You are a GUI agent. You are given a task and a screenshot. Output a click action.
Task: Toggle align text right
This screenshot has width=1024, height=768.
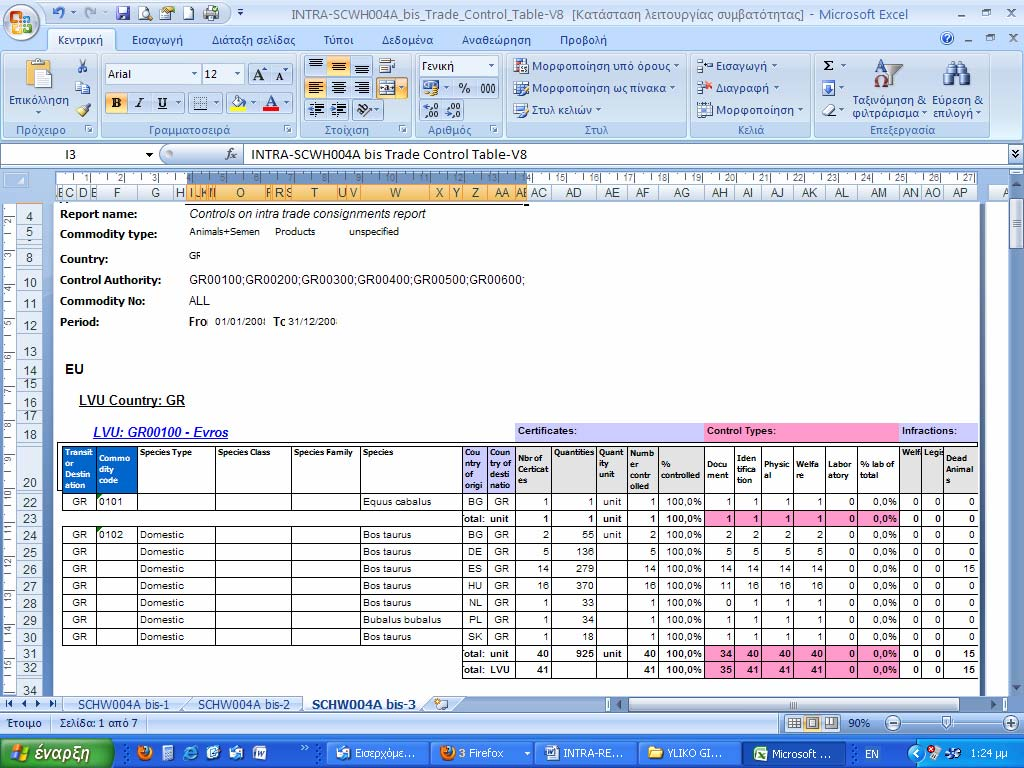click(x=361, y=88)
